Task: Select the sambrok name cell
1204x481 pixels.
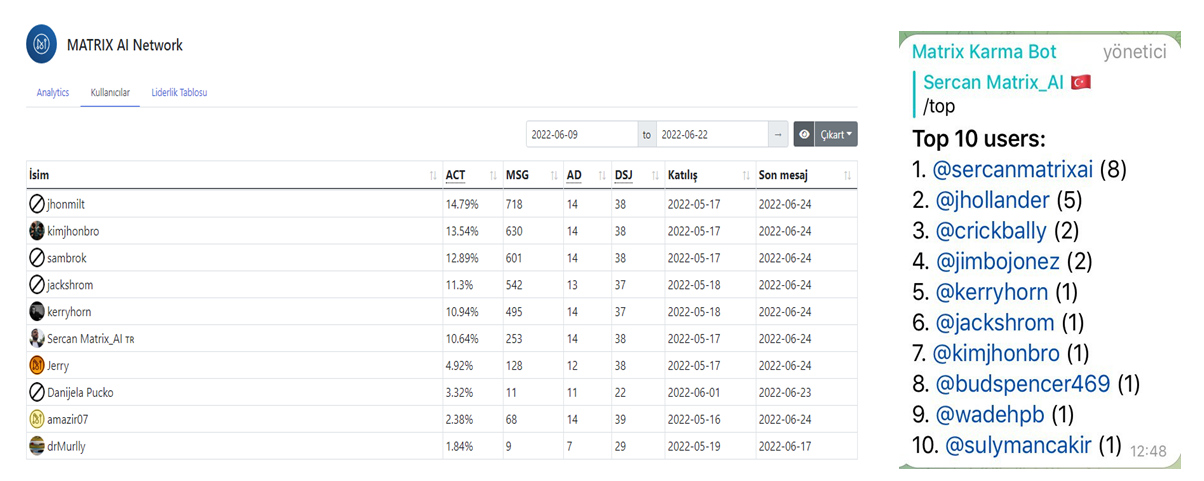Action: [x=234, y=258]
